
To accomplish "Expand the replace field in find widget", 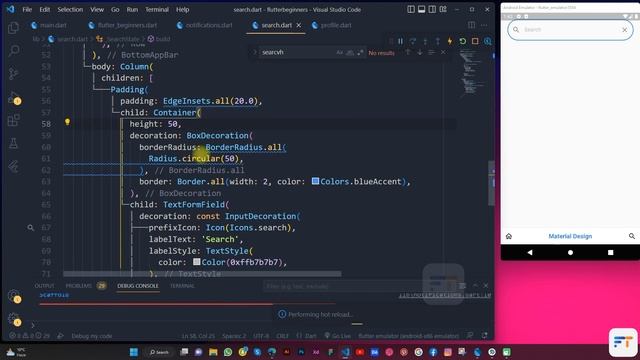I will coord(255,52).
